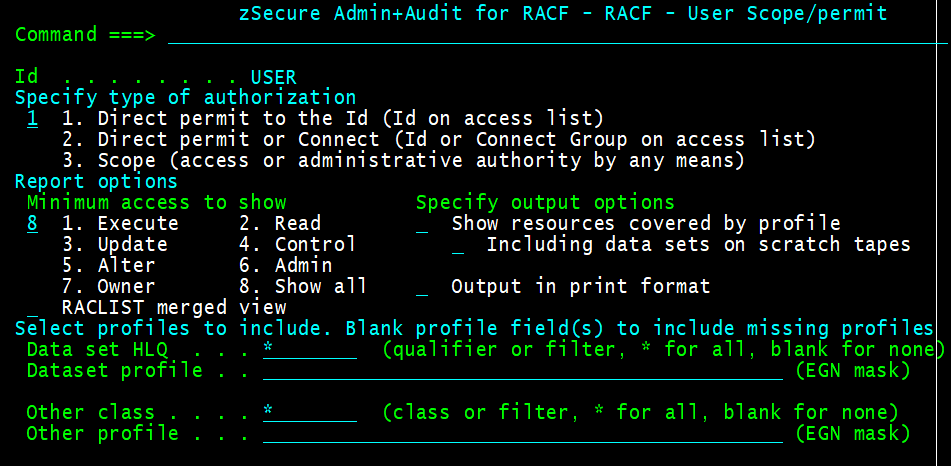The height and width of the screenshot is (466, 951).
Task: Click the 5. Alter access option
Action: [x=109, y=266]
